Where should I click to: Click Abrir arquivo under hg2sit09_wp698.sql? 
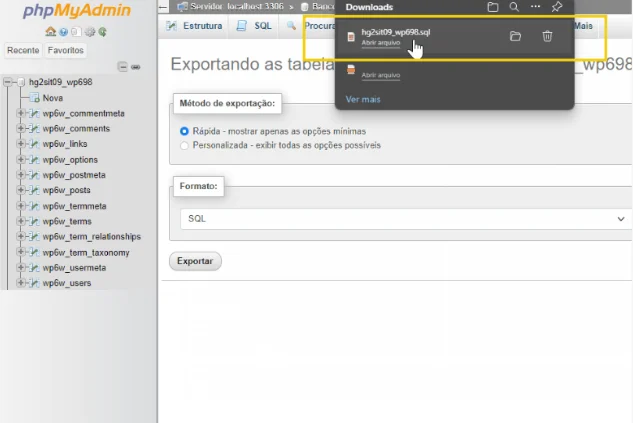click(x=381, y=43)
